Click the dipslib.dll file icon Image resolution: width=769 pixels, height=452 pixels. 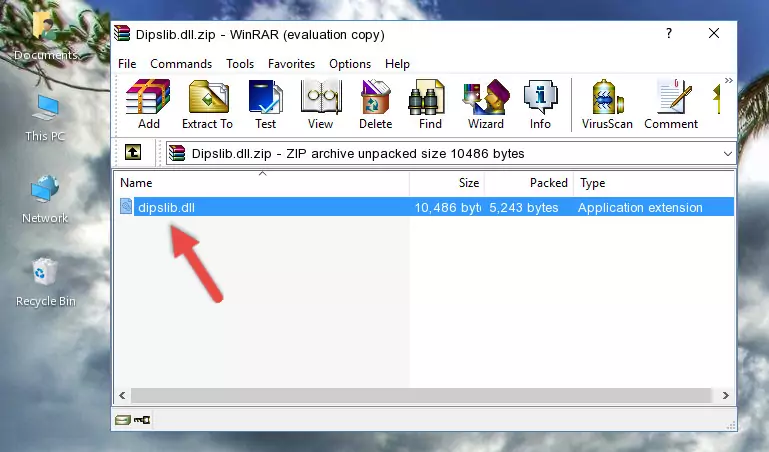[126, 206]
